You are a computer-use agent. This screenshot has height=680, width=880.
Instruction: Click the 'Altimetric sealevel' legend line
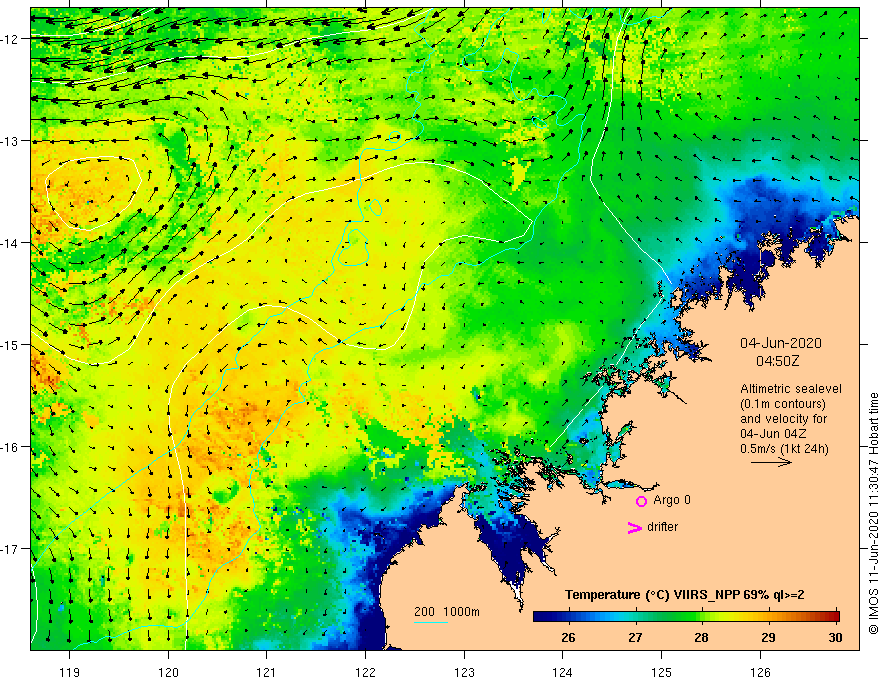tap(791, 389)
